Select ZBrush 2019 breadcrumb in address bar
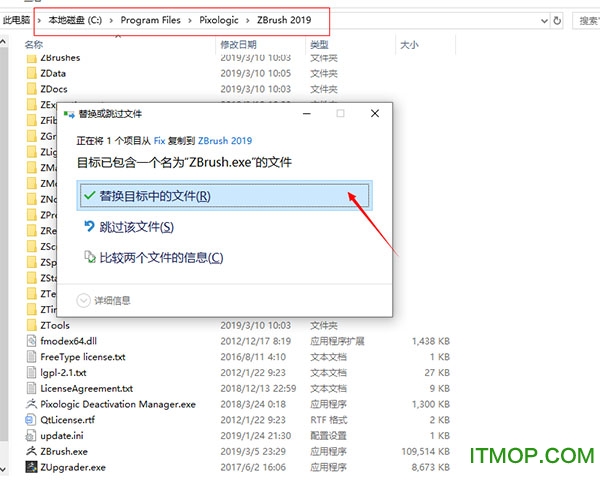This screenshot has height=481, width=600. pos(284,20)
